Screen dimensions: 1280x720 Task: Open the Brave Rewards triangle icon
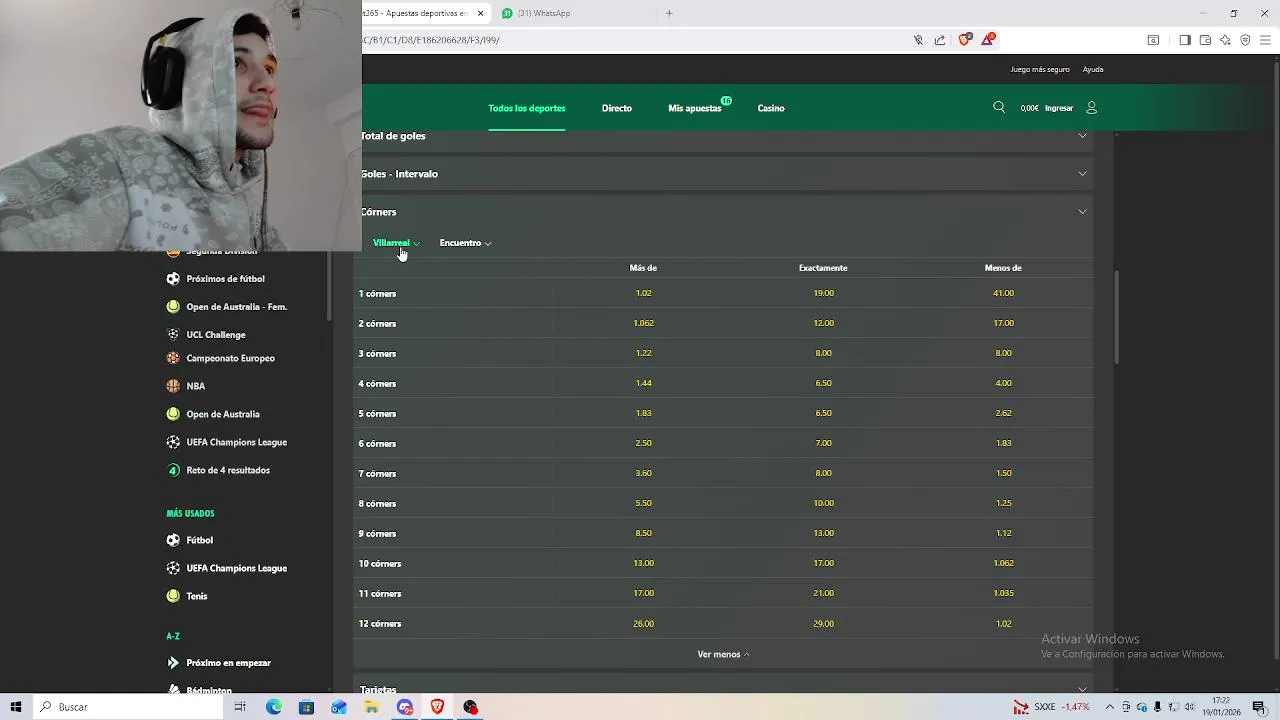(988, 40)
